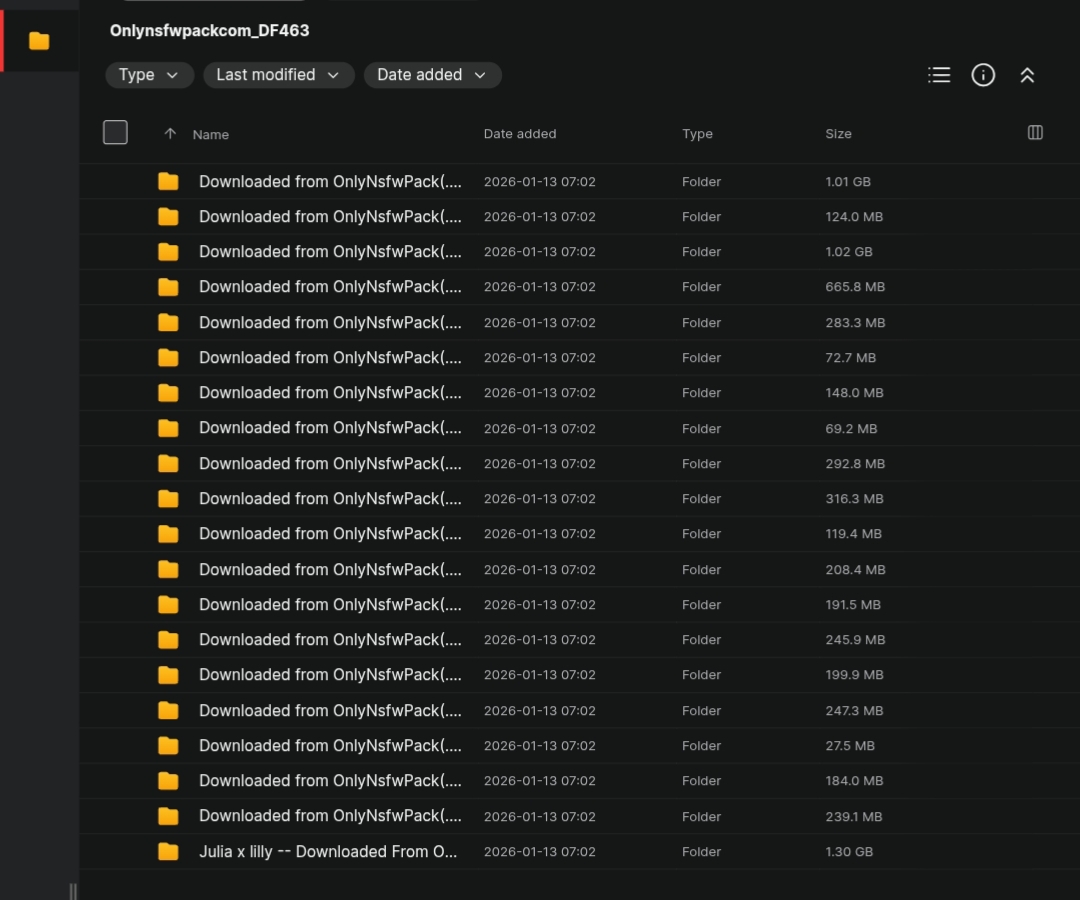1080x900 pixels.
Task: Sort by the Size column header
Action: tap(838, 134)
